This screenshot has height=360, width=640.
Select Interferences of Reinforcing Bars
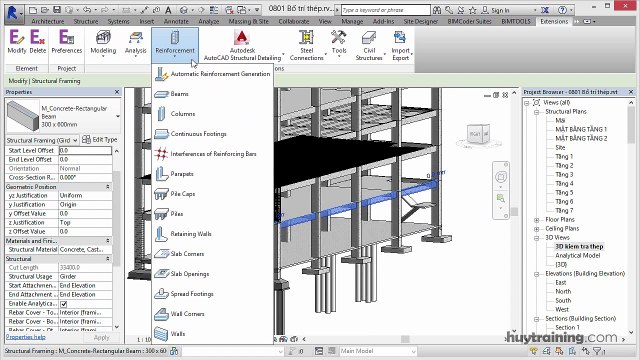pos(212,154)
